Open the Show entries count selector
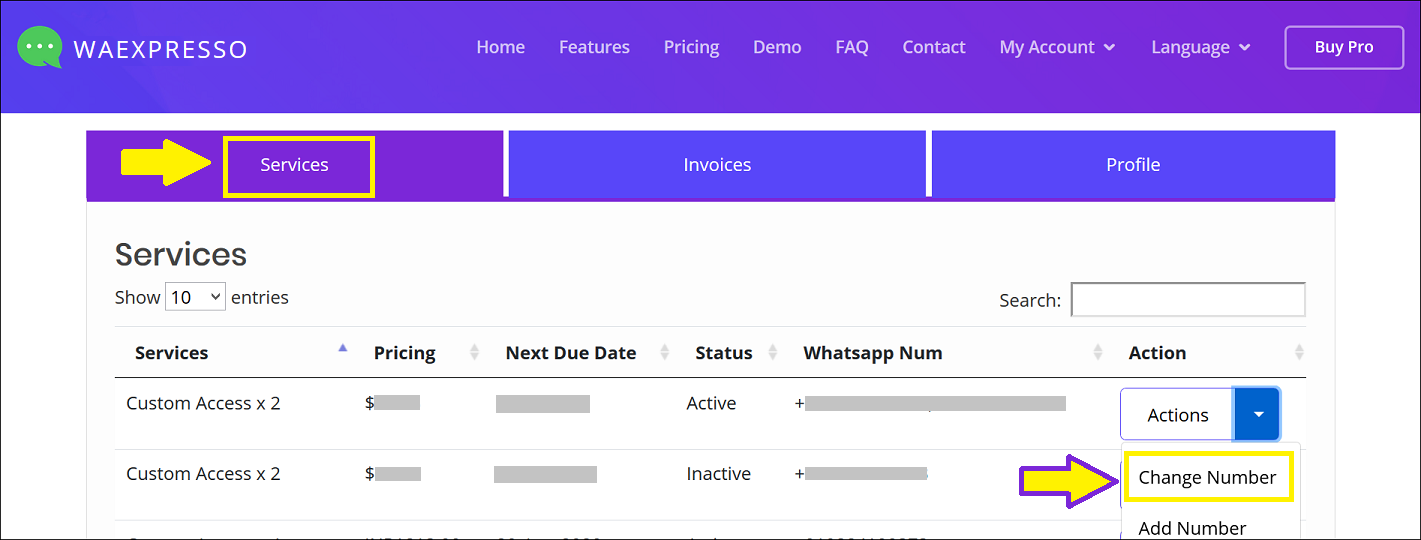Viewport: 1421px width, 540px height. pyautogui.click(x=195, y=297)
